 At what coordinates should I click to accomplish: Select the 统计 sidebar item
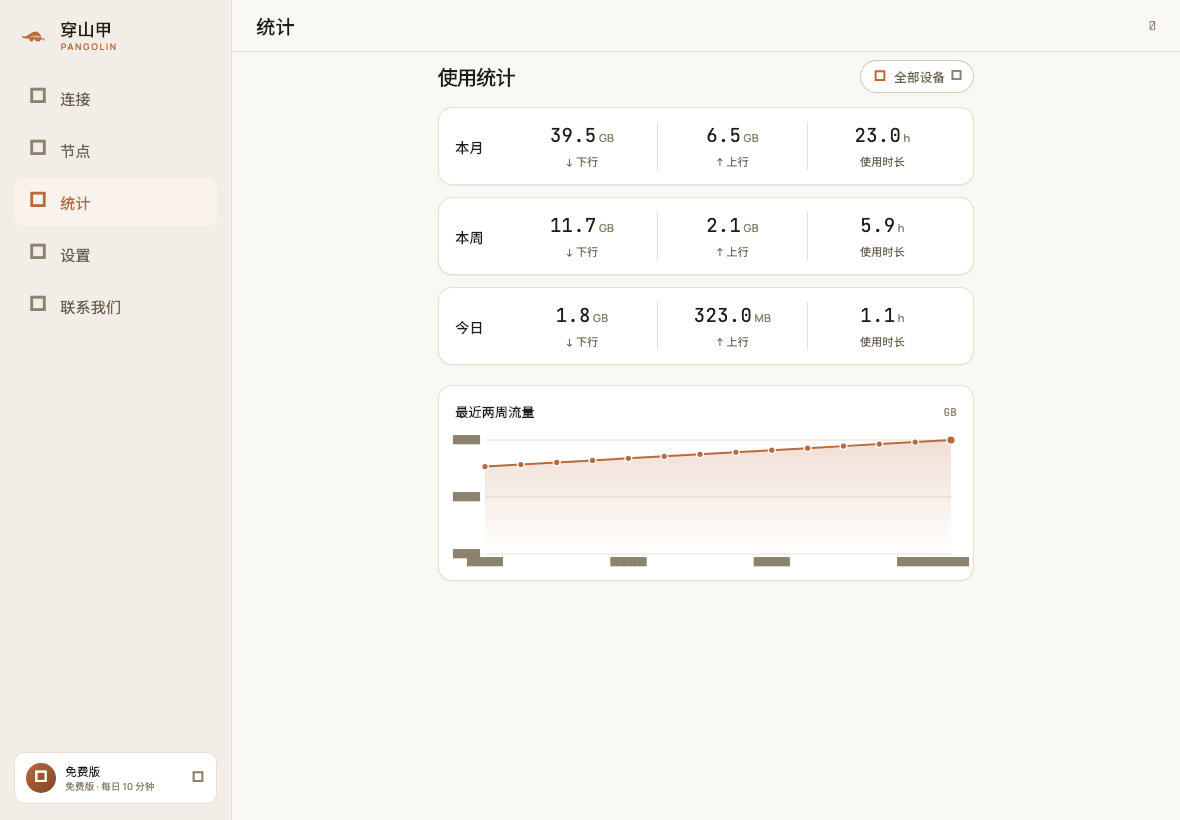115,202
